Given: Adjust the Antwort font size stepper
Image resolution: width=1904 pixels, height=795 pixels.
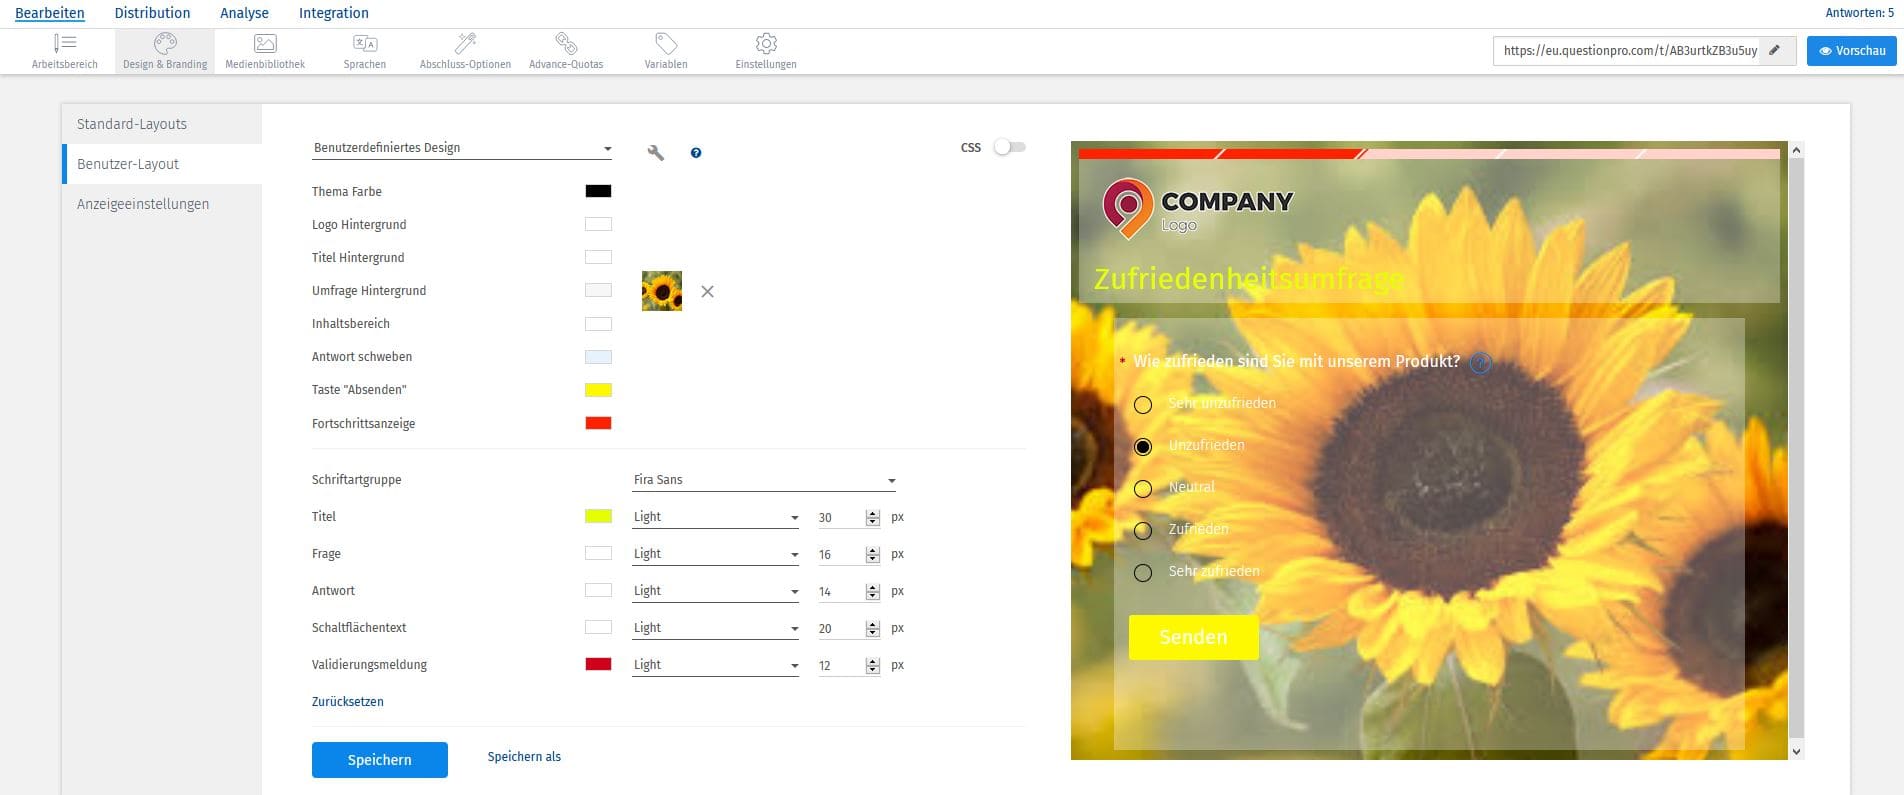Looking at the screenshot, I should [x=873, y=592].
